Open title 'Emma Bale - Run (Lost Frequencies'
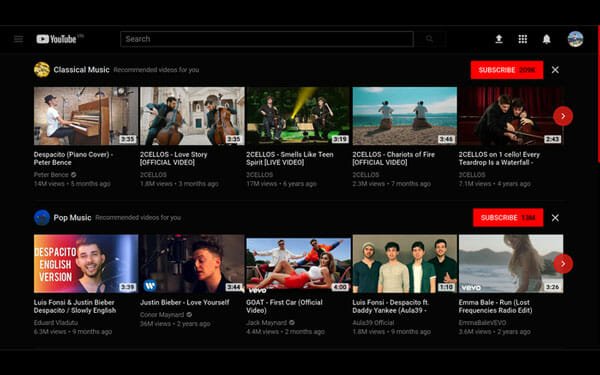 point(496,306)
